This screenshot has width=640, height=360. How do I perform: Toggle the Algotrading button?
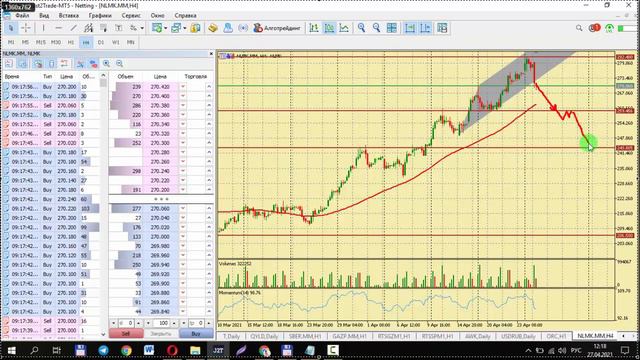277,28
